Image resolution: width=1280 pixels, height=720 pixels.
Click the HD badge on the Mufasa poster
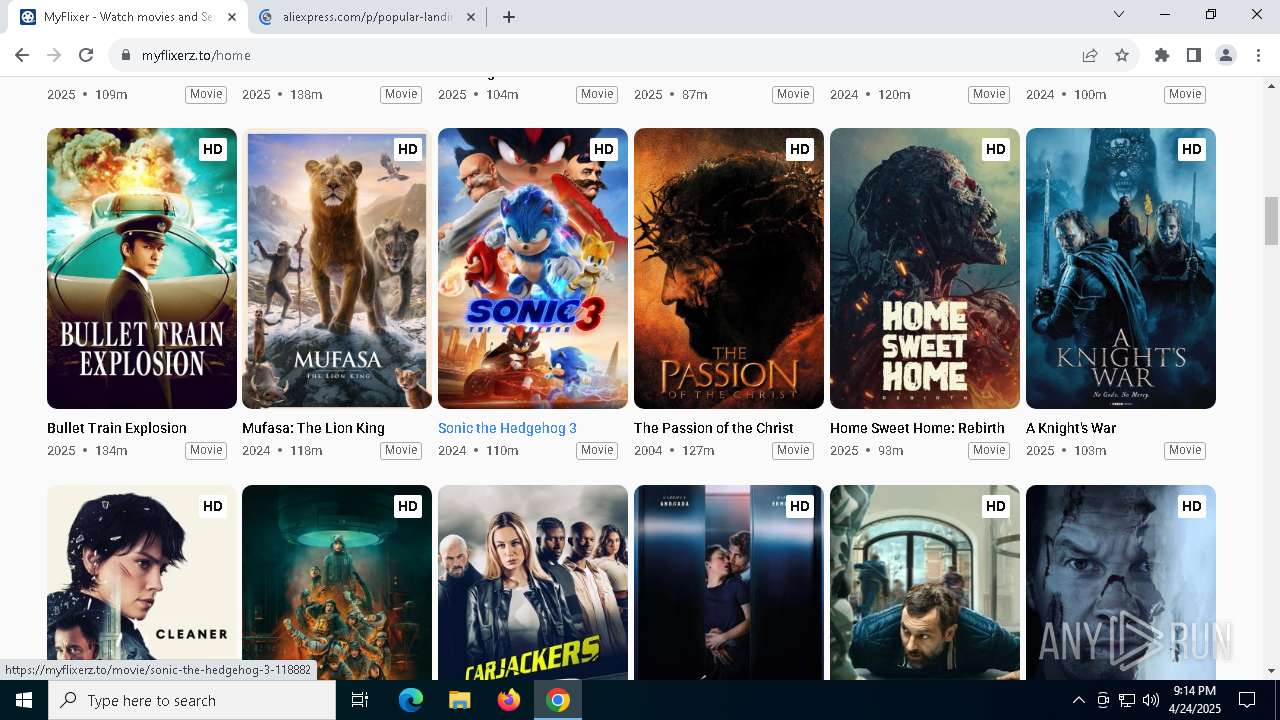407,149
